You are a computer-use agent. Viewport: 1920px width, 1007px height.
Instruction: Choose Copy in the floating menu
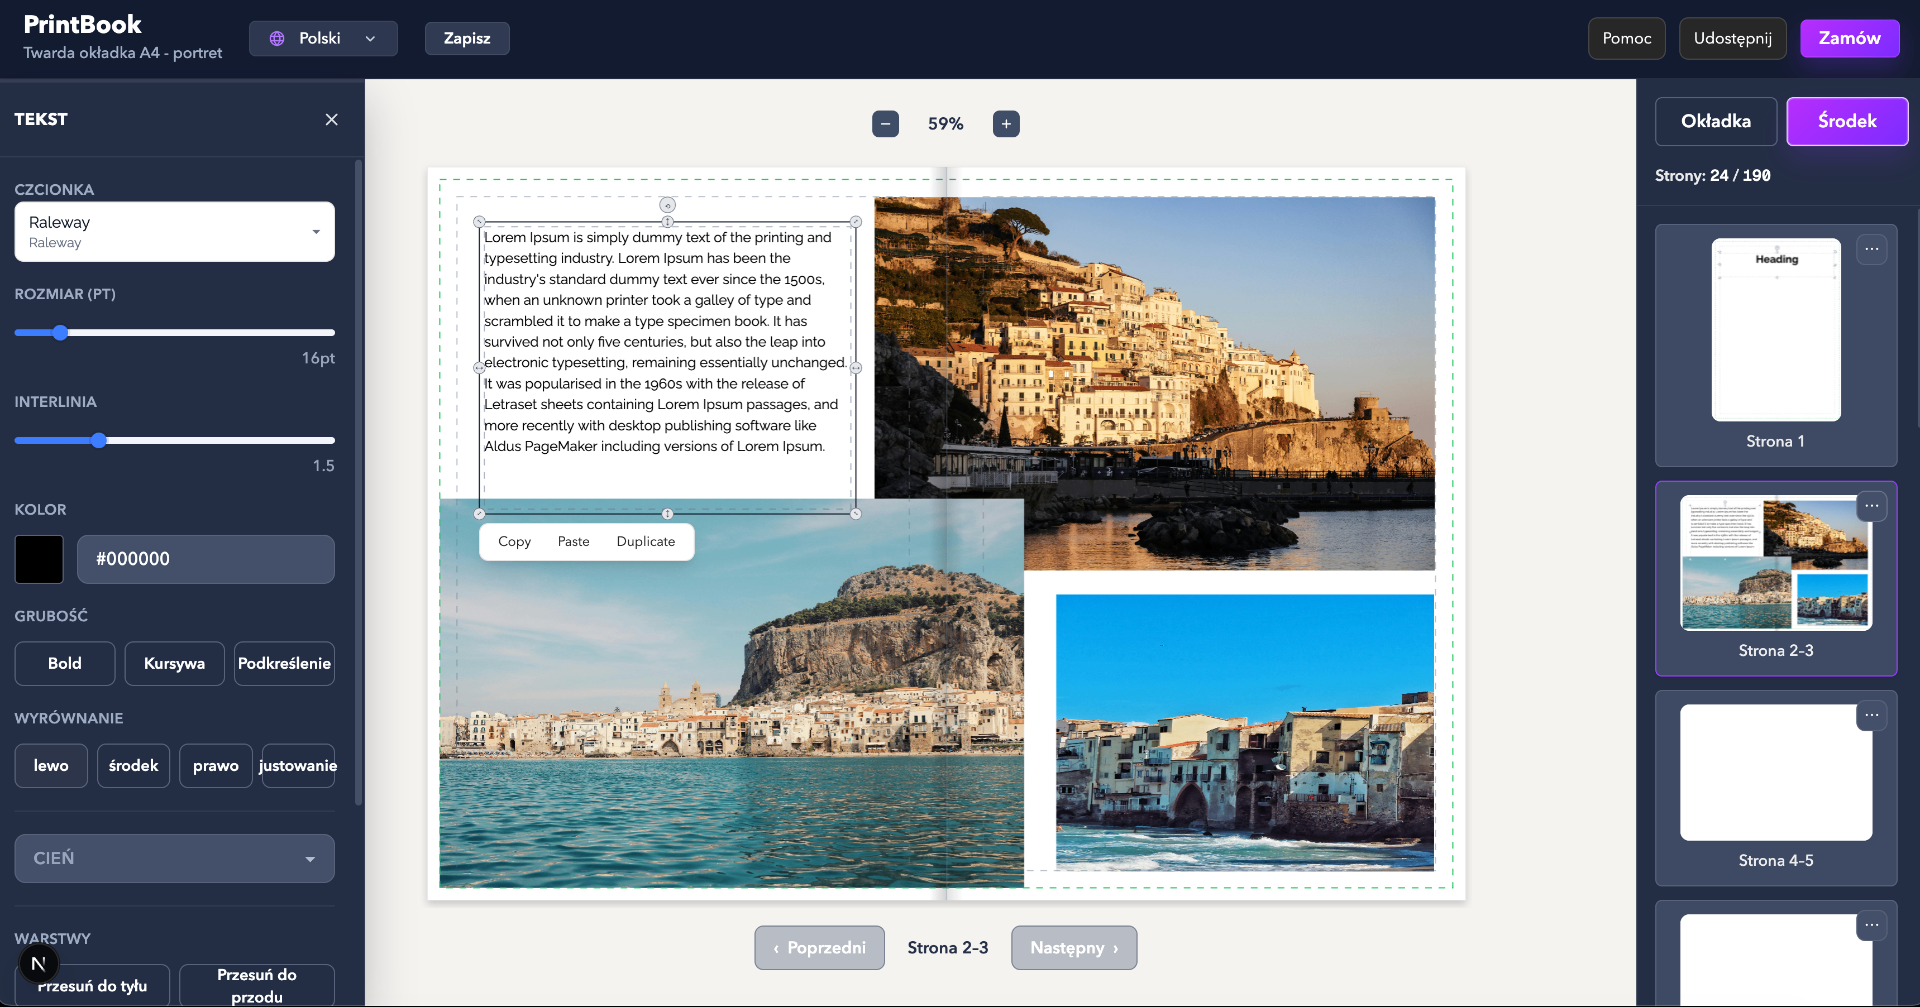(514, 542)
